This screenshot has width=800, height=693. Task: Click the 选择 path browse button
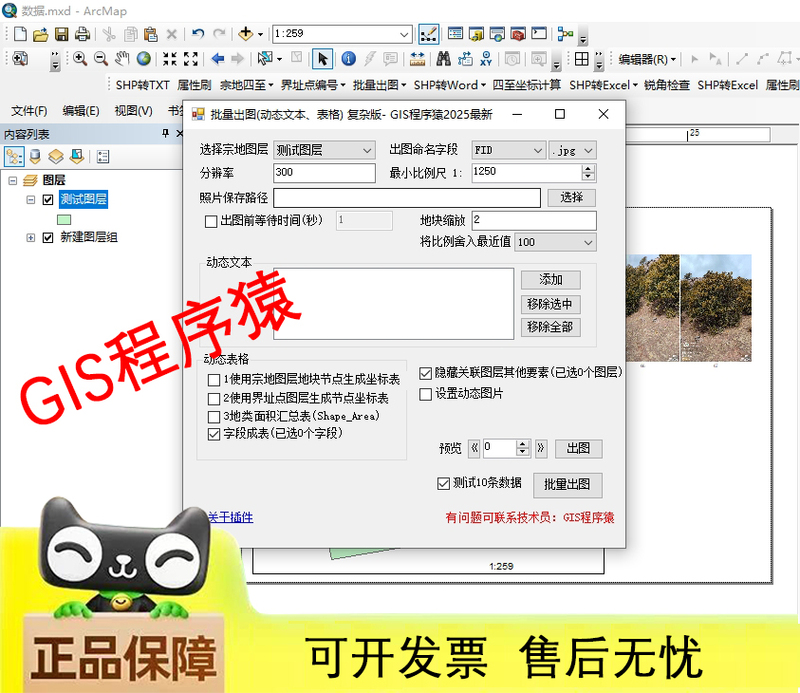click(571, 197)
